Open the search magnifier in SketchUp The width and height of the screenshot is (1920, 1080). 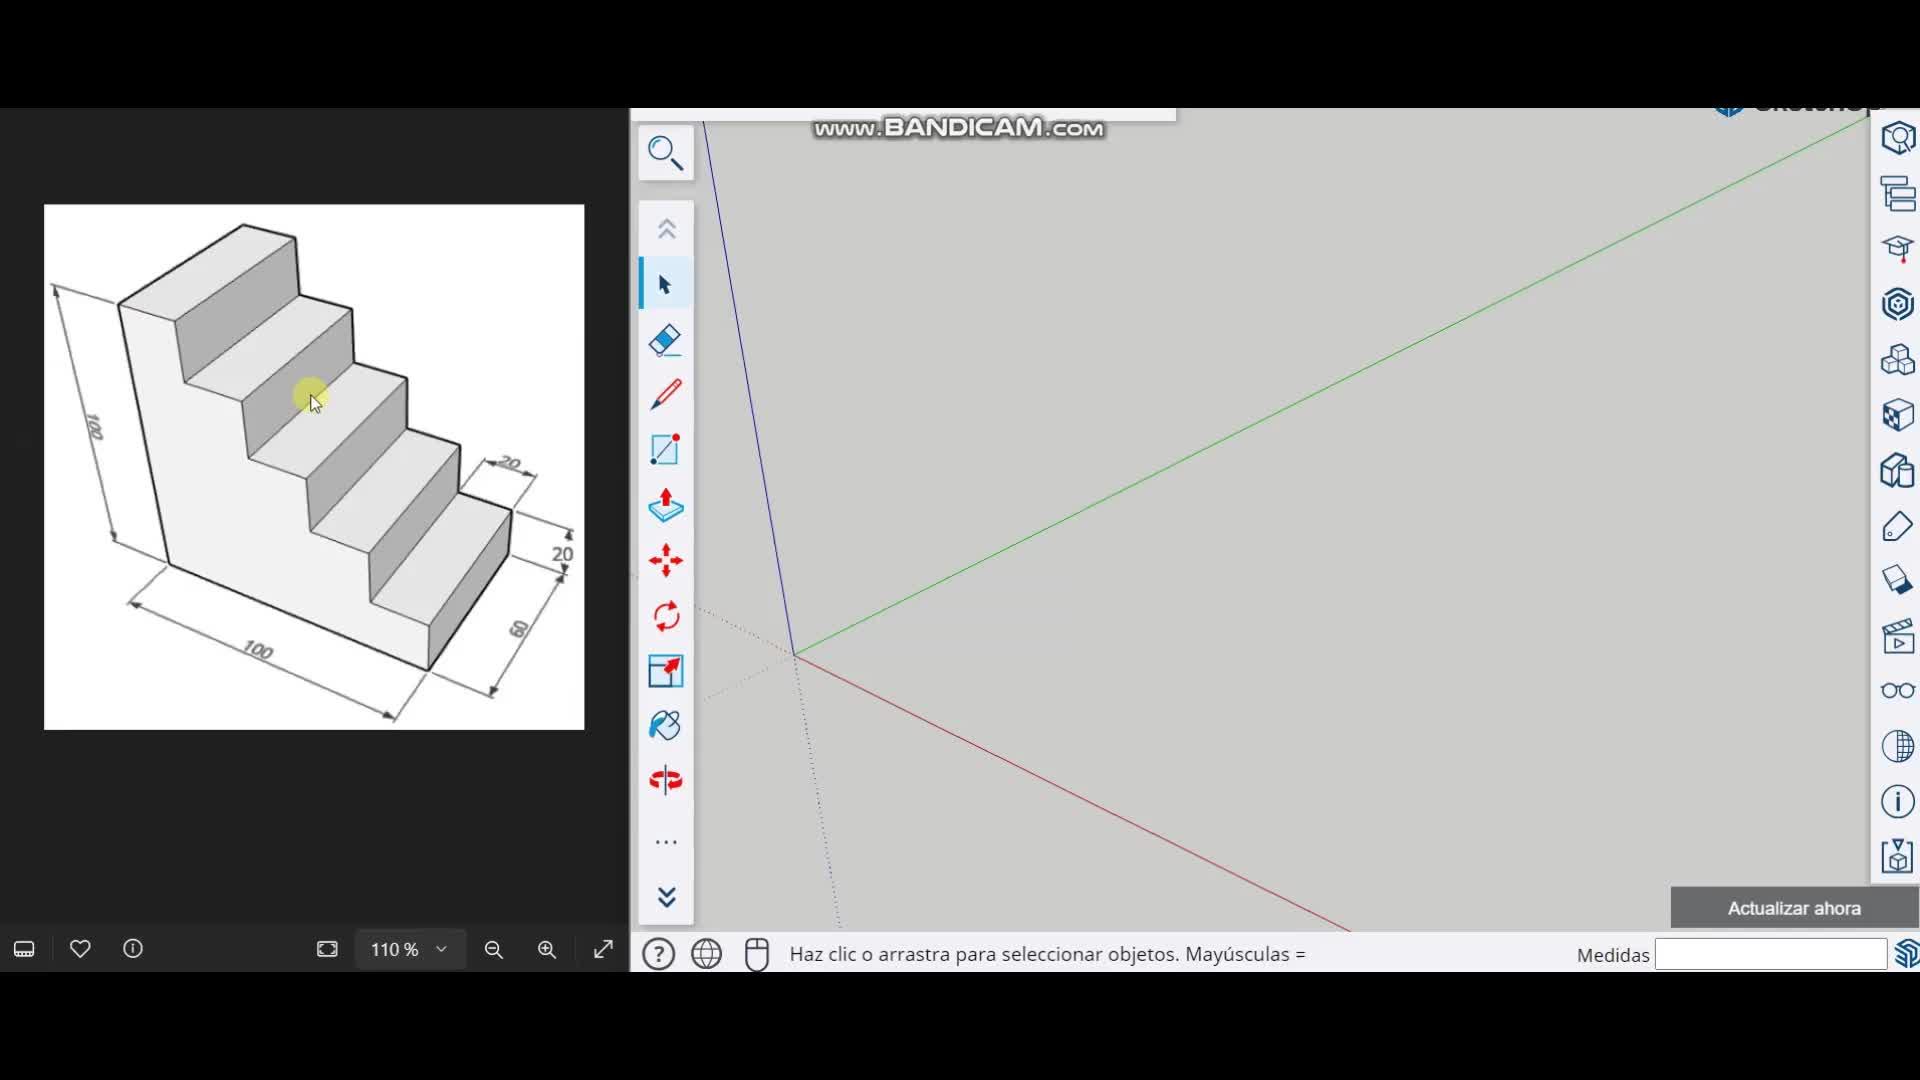coord(665,153)
